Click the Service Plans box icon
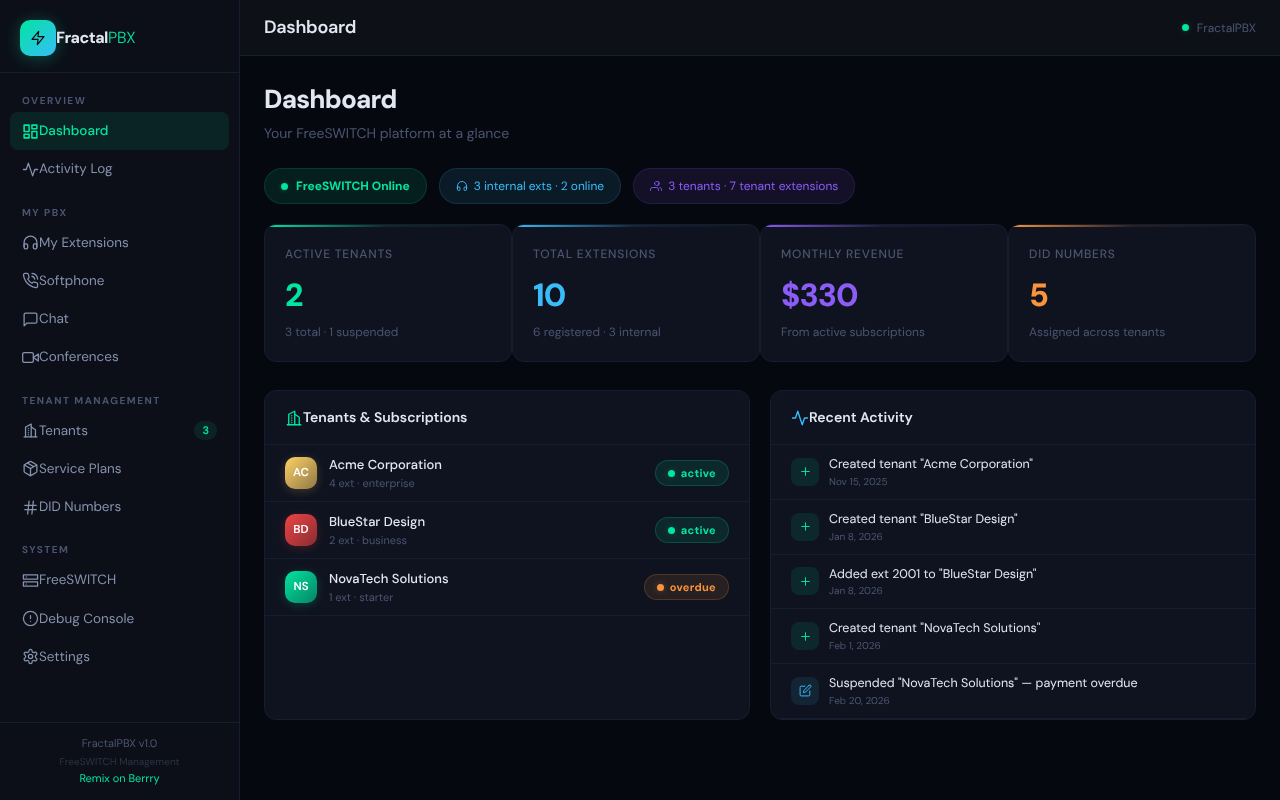 [30, 469]
